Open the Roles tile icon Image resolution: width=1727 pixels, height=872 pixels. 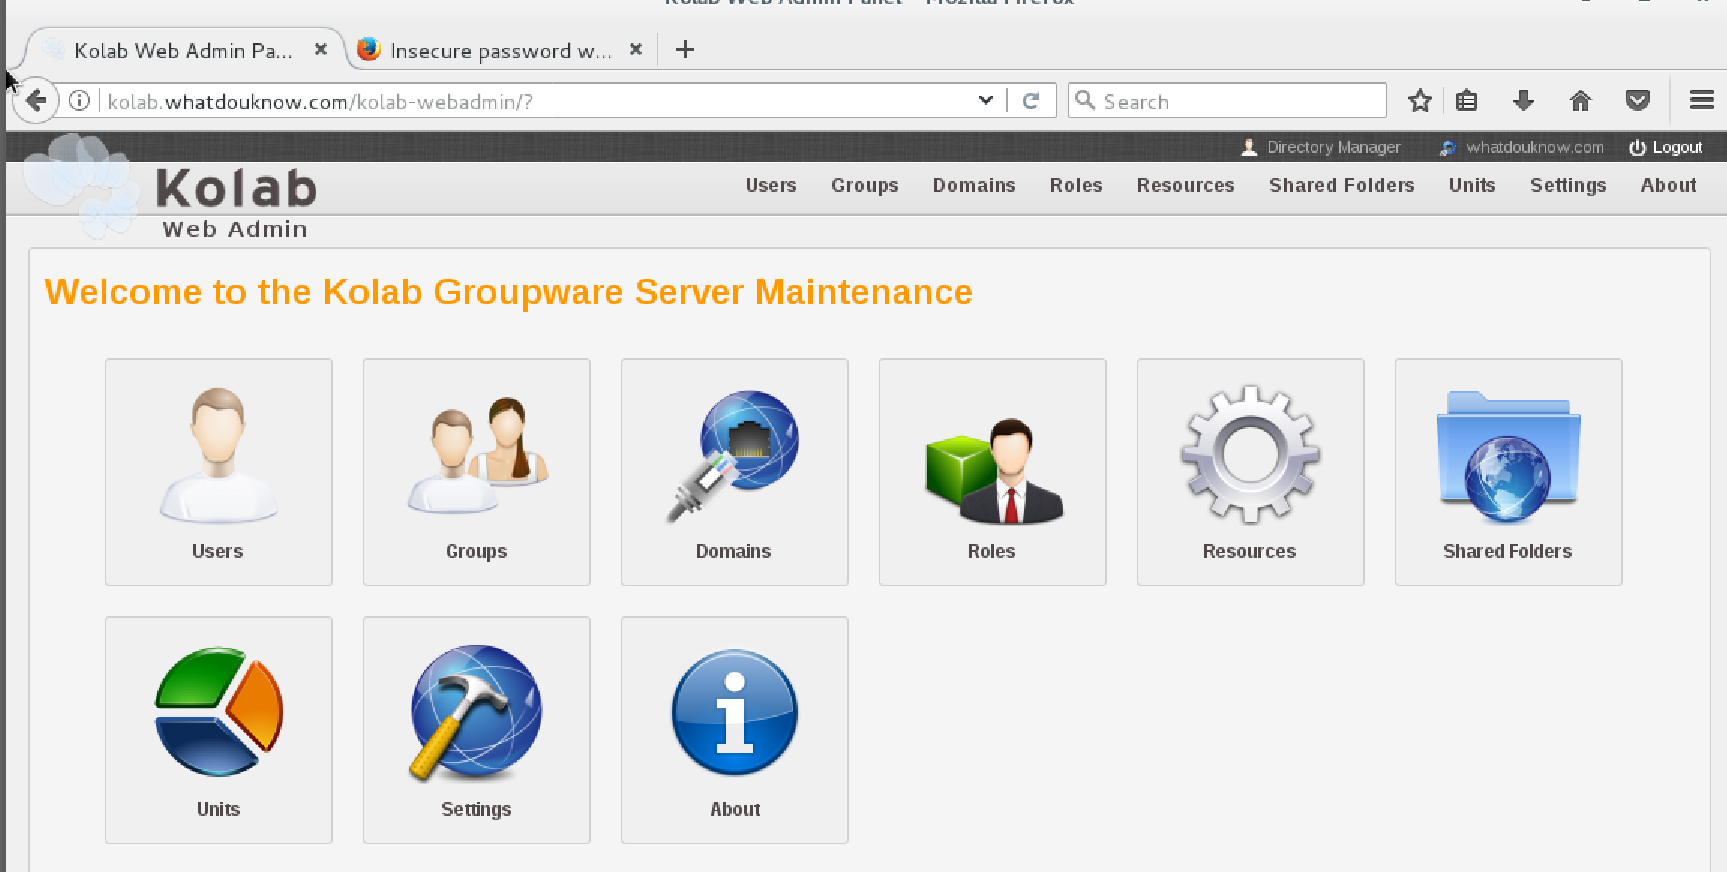tap(993, 470)
